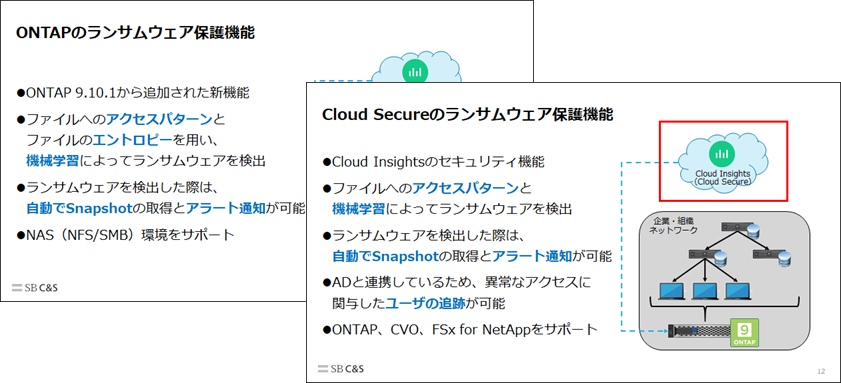
Task: Click SB C&S logo on back slide
Action: tap(35, 287)
